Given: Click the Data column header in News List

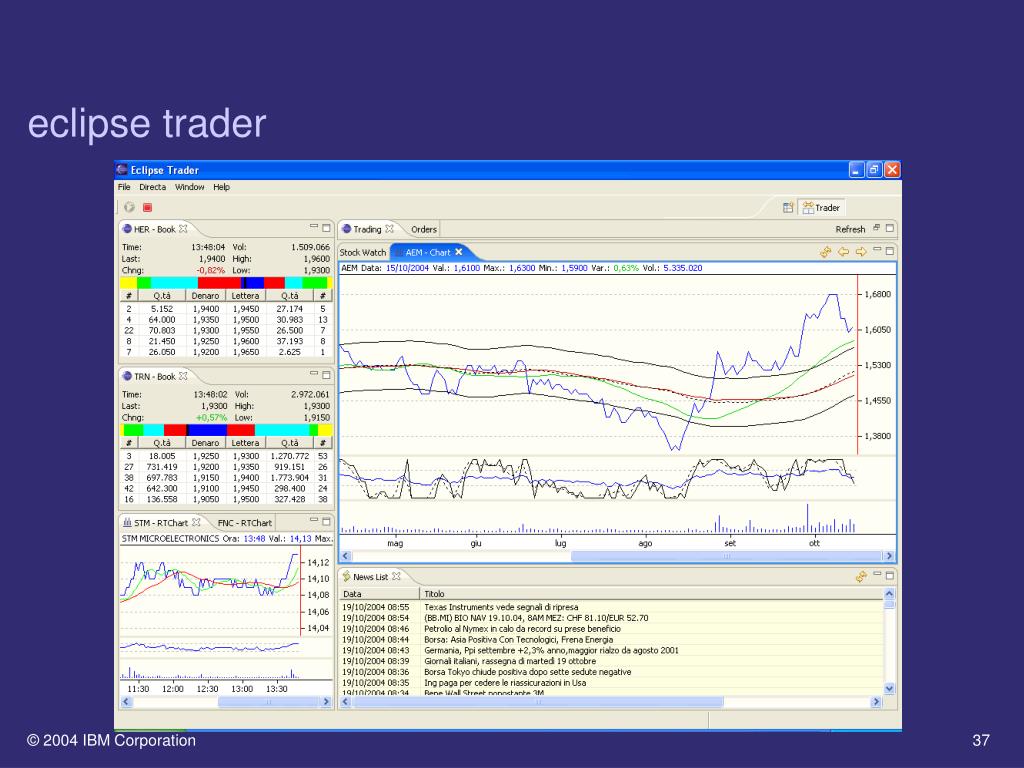Looking at the screenshot, I should point(380,594).
